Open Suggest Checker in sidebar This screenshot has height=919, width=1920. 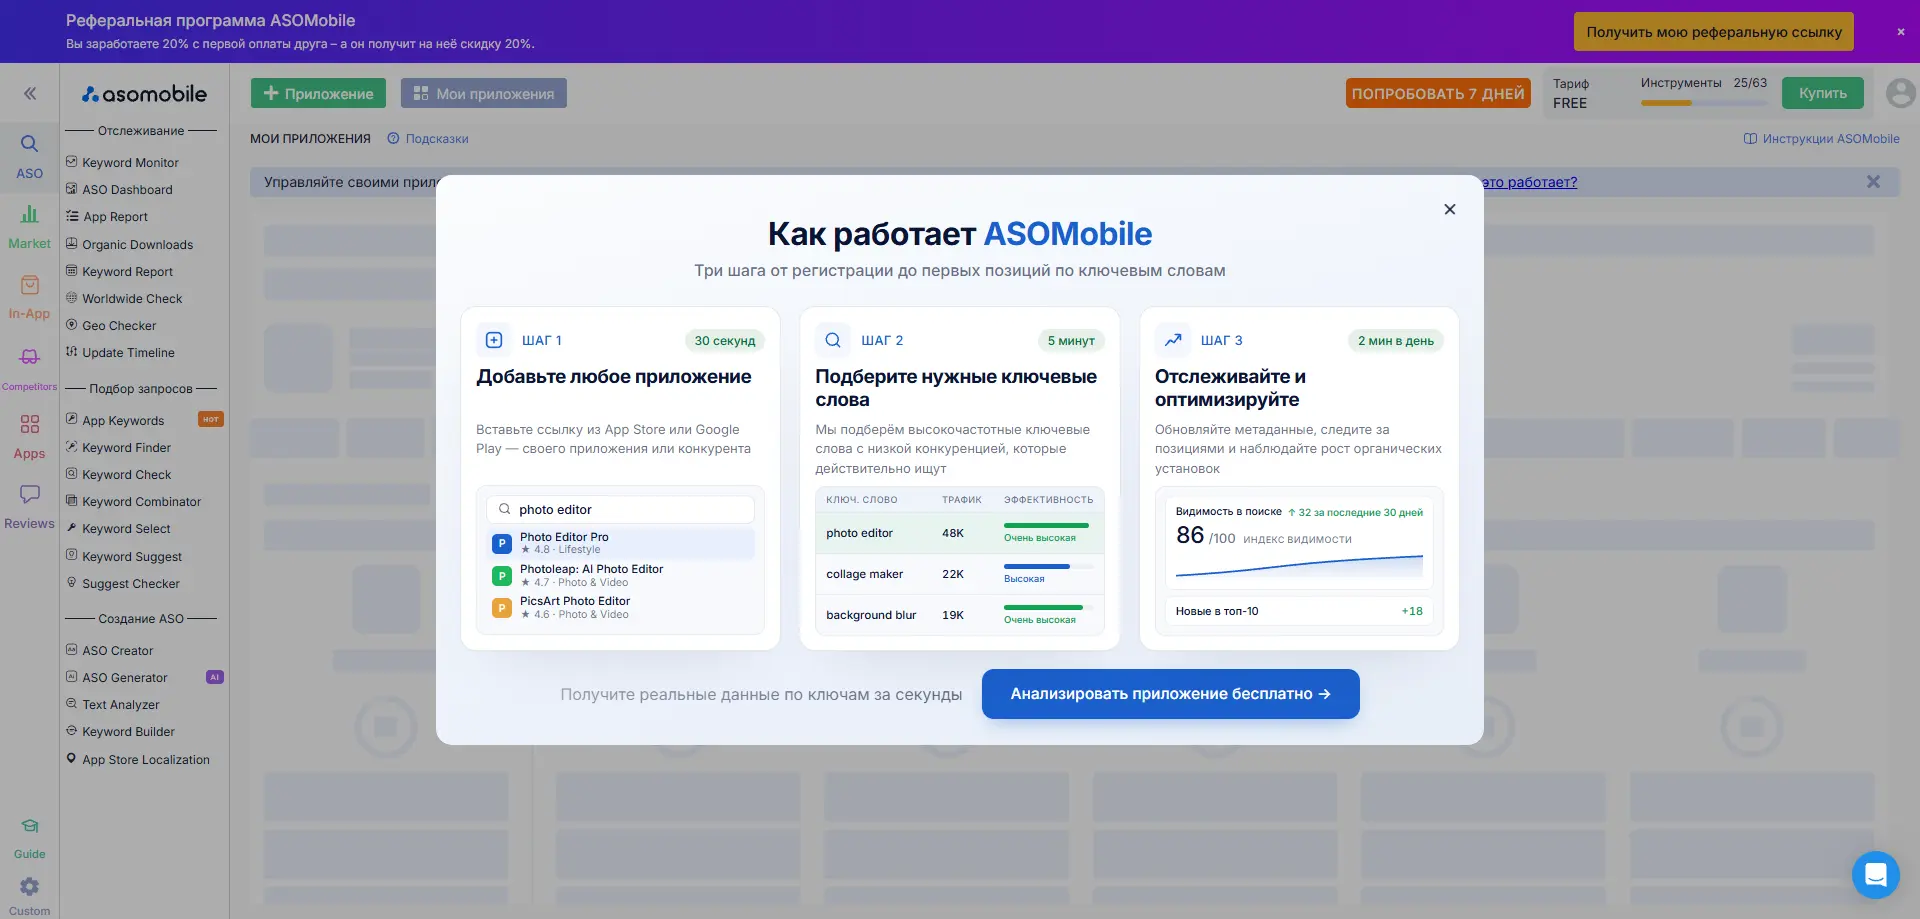(x=131, y=583)
